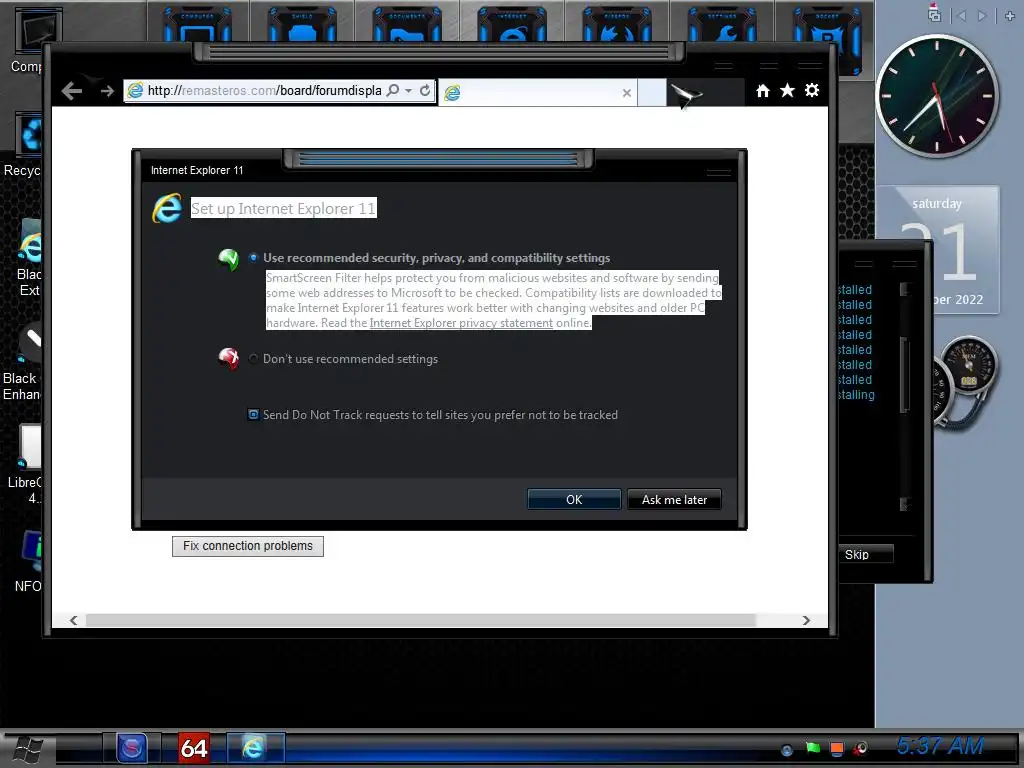This screenshot has width=1024, height=768.
Task: Click Skip in the installer window
Action: (x=865, y=554)
